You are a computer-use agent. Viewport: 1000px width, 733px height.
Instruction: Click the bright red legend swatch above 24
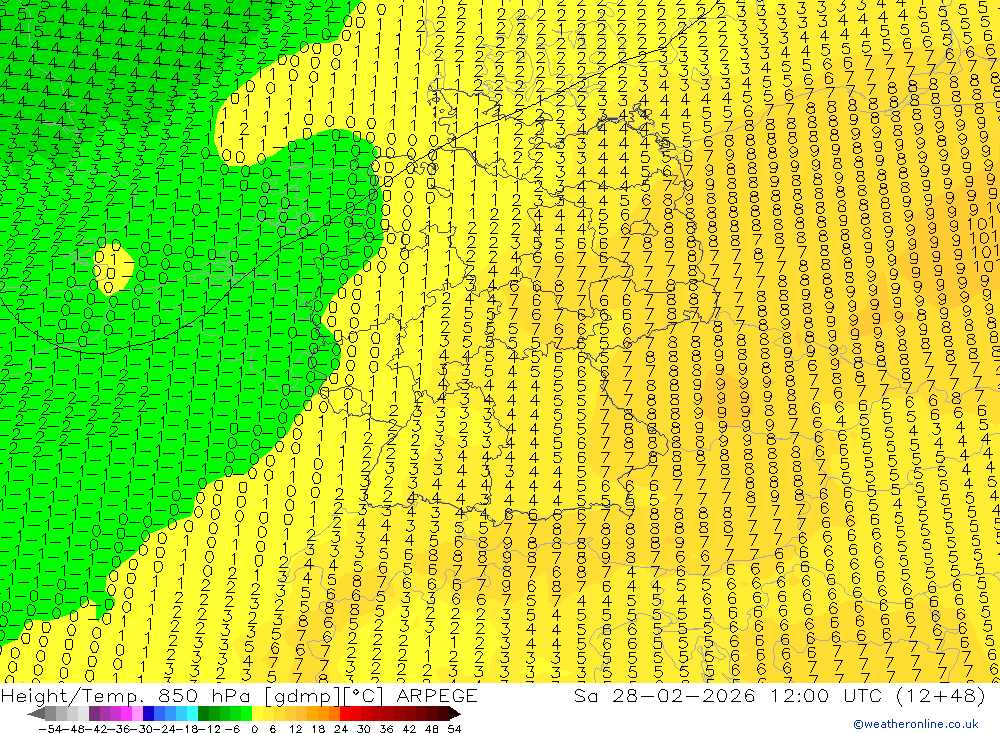click(345, 714)
